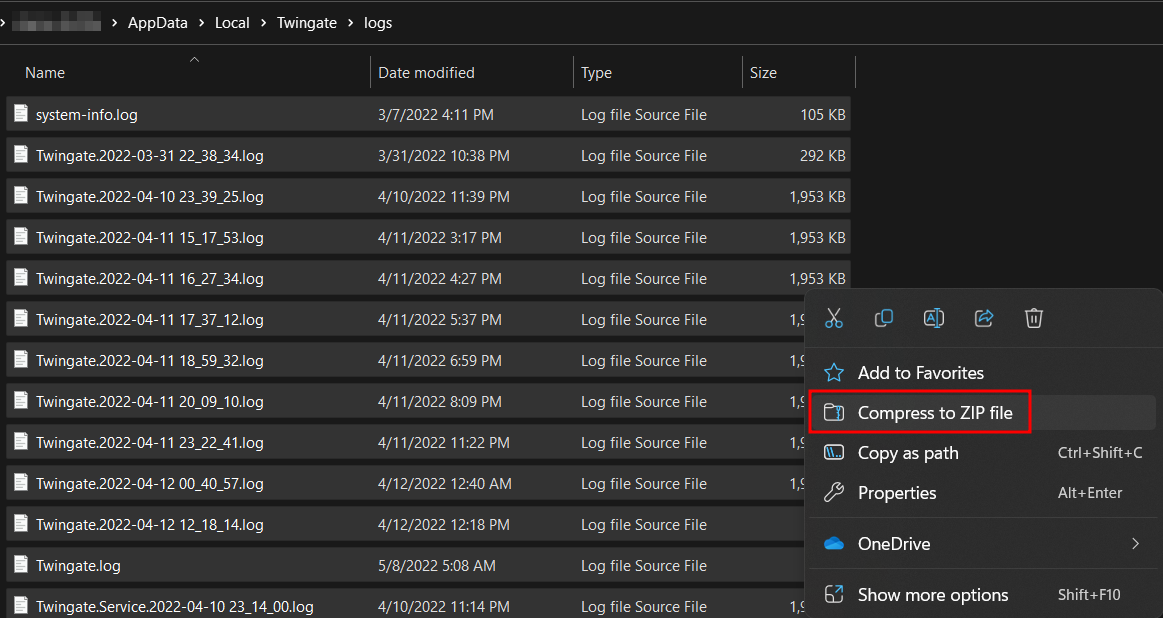Click the file icon beside Twingate.2022-04-11 17_37_12.log
Screen dimensions: 1163x618
pyautogui.click(x=22, y=319)
